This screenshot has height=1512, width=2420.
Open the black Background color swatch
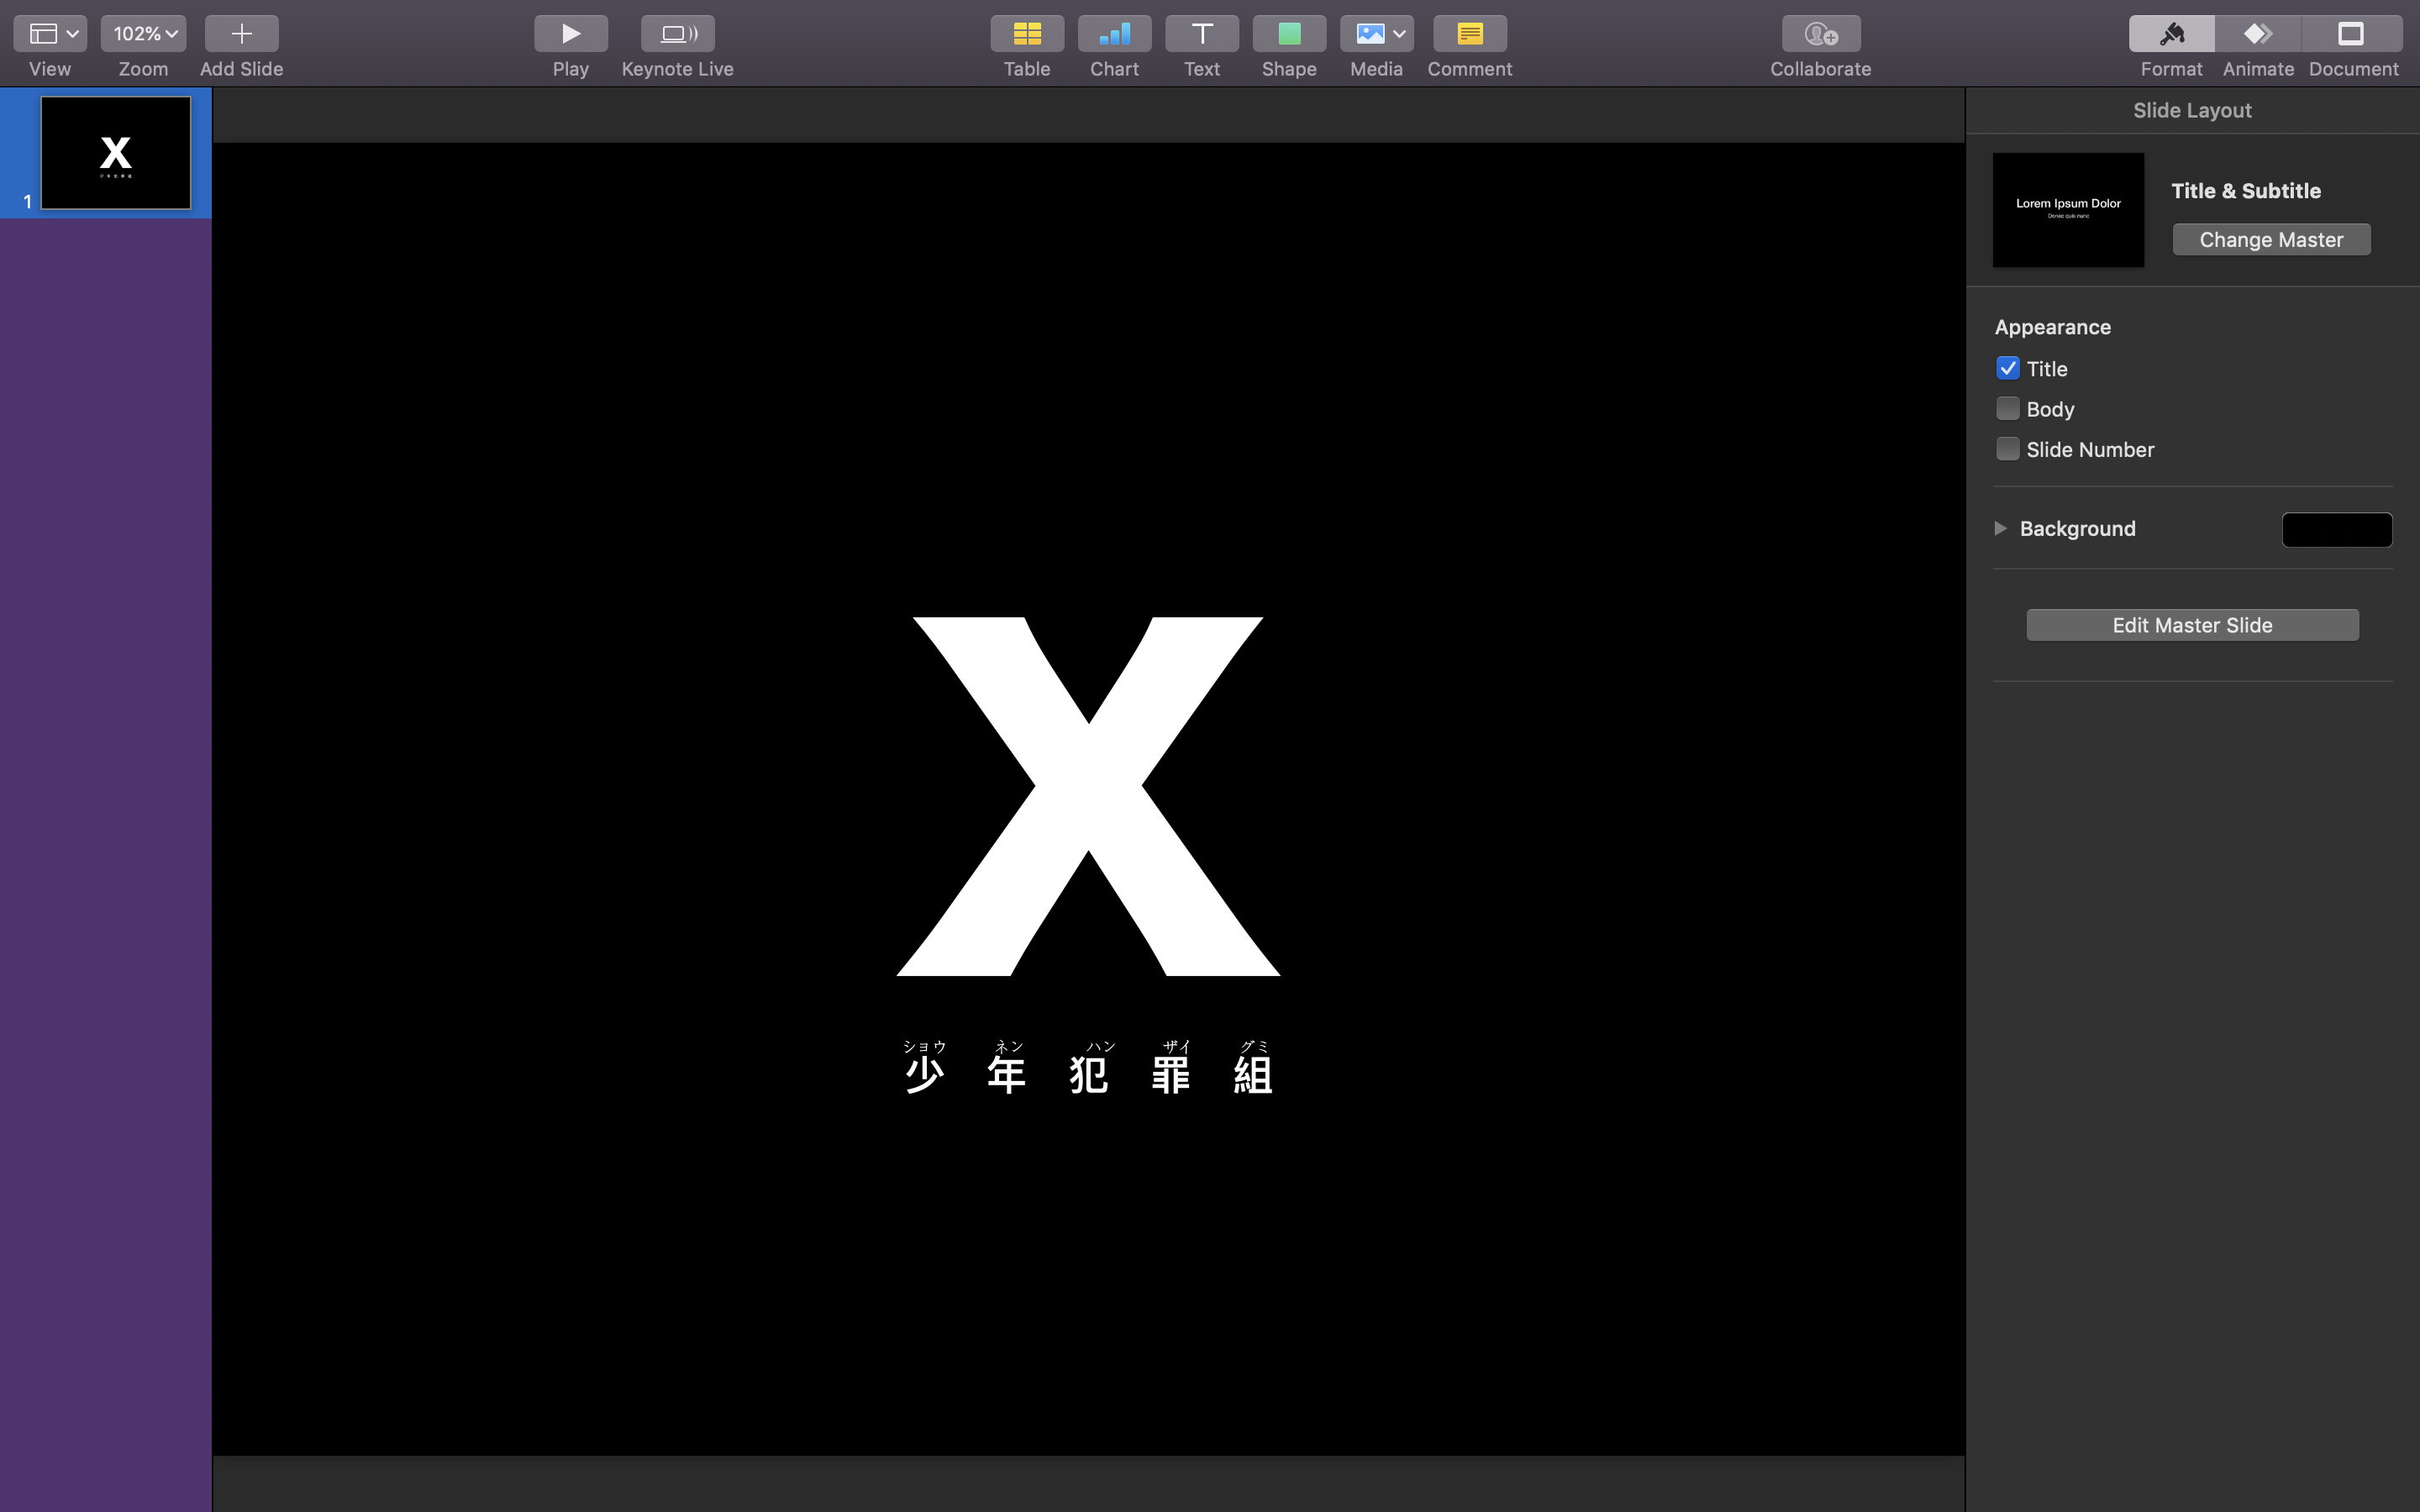coord(2336,529)
